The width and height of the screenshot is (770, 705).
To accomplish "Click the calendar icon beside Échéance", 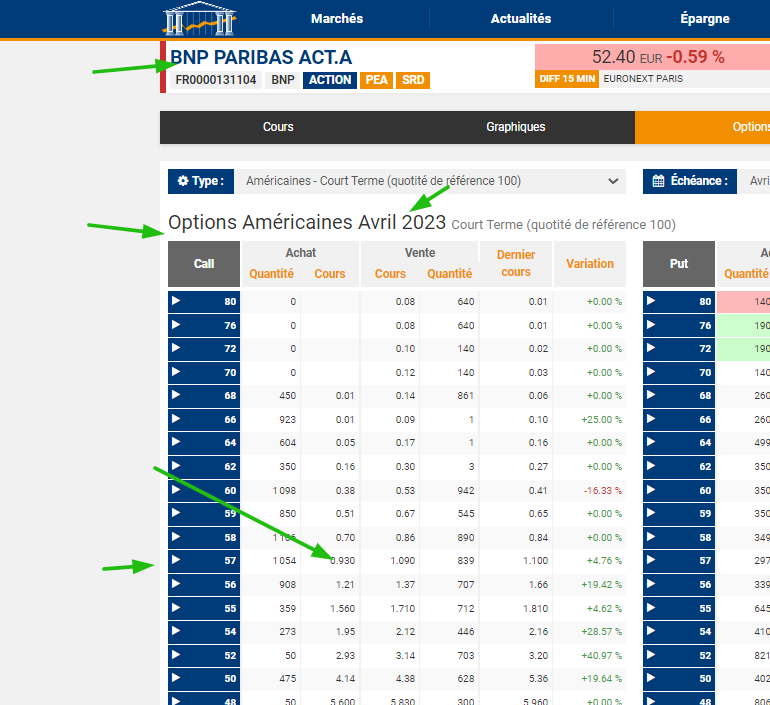I will pyautogui.click(x=658, y=181).
